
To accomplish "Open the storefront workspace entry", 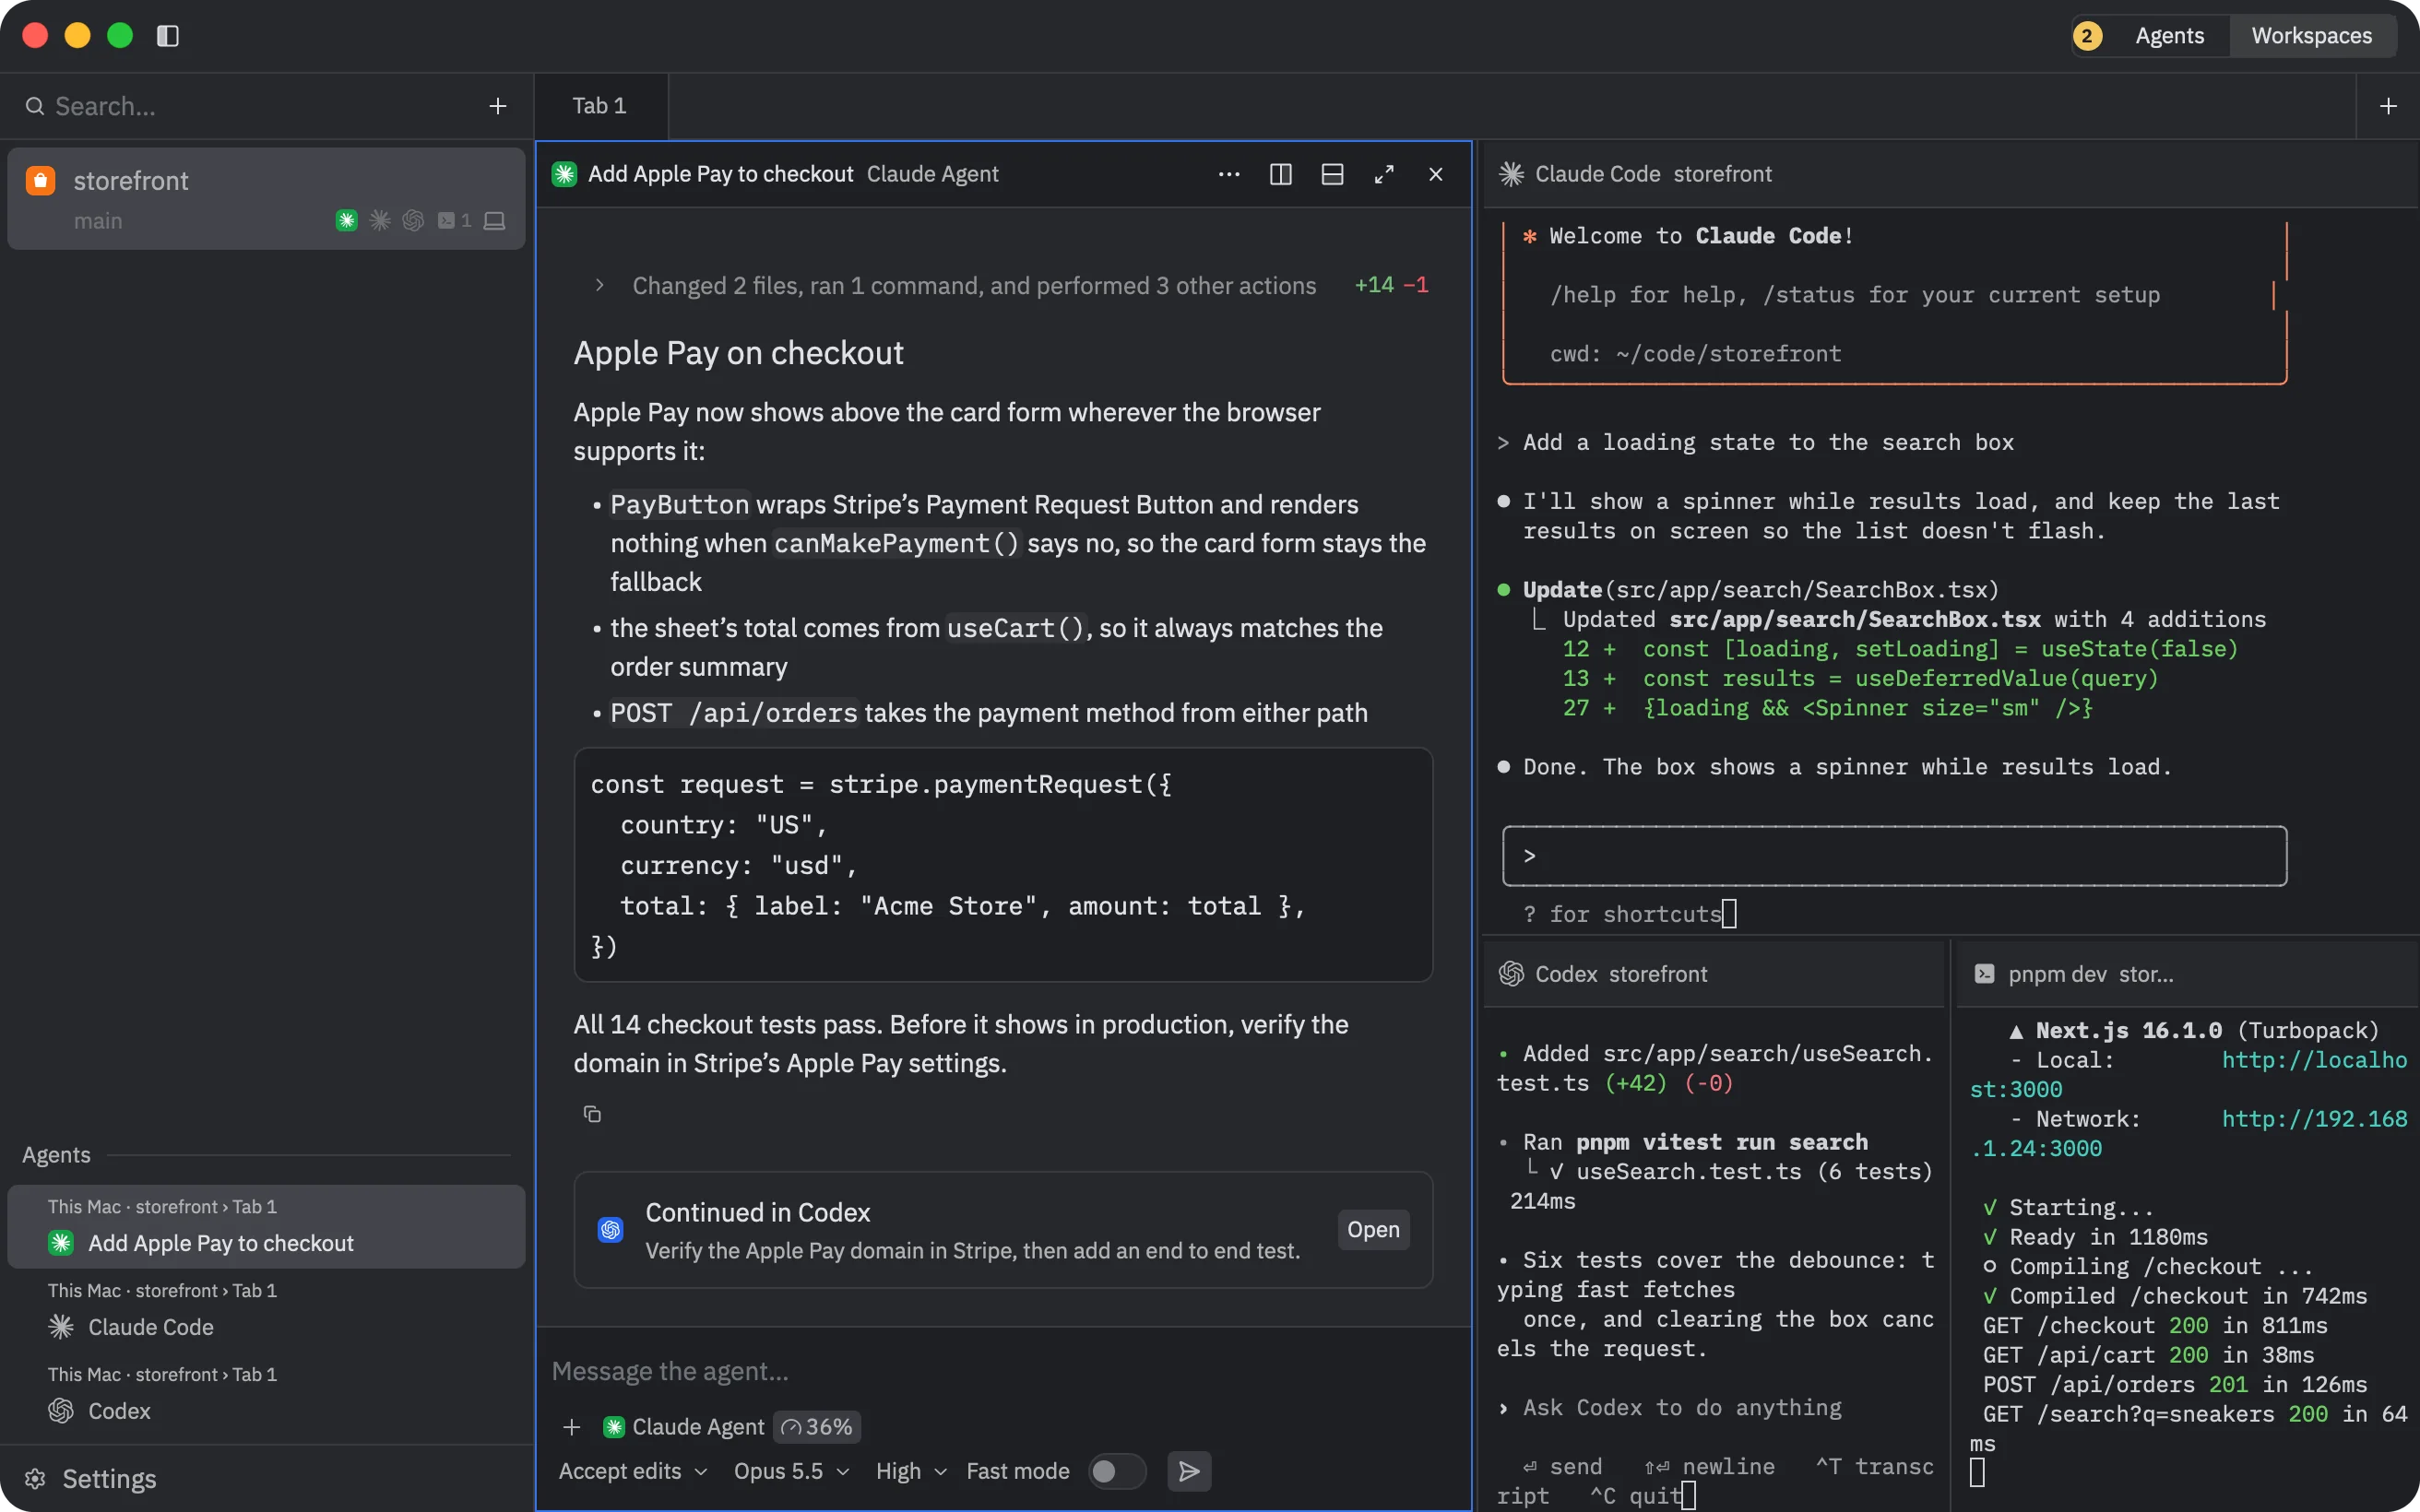I will tap(266, 199).
